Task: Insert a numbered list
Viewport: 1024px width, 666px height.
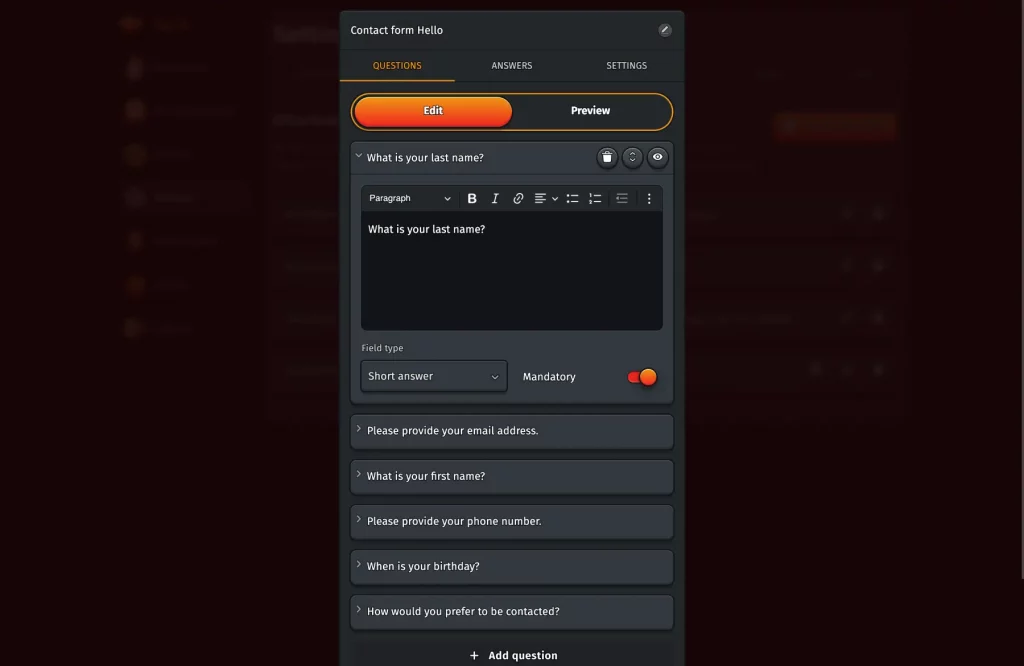Action: tap(595, 198)
